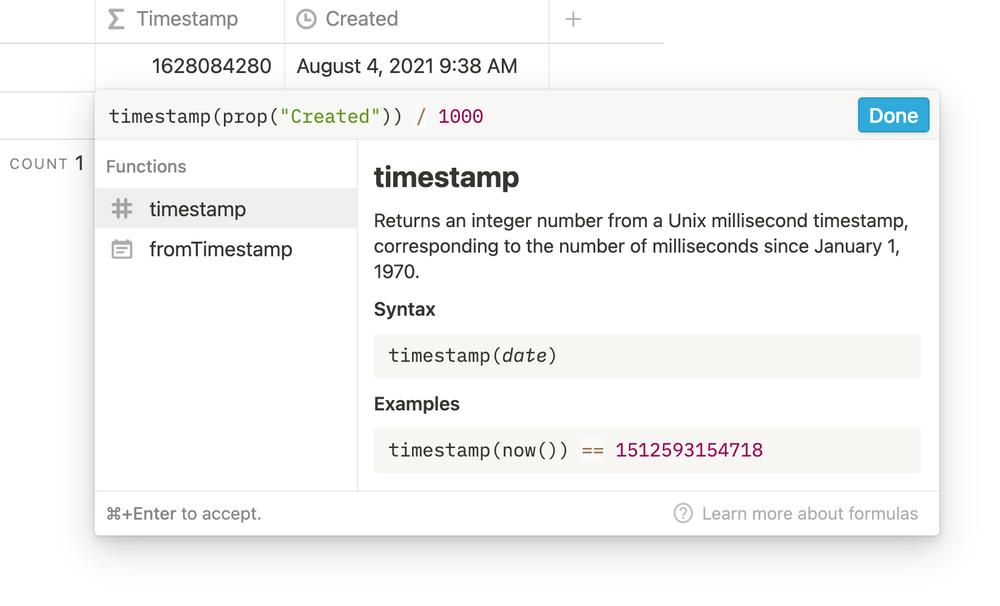
Task: Open the Learn more about formulas link
Action: tap(809, 514)
